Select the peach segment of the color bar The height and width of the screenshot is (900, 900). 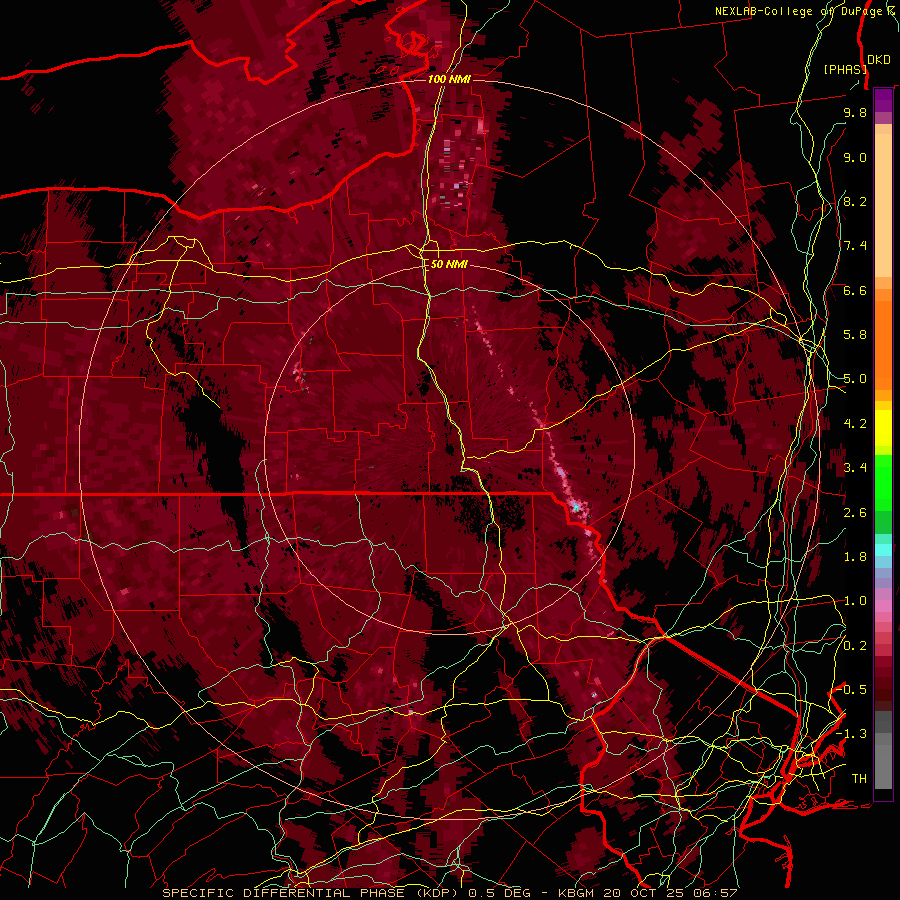point(883,205)
